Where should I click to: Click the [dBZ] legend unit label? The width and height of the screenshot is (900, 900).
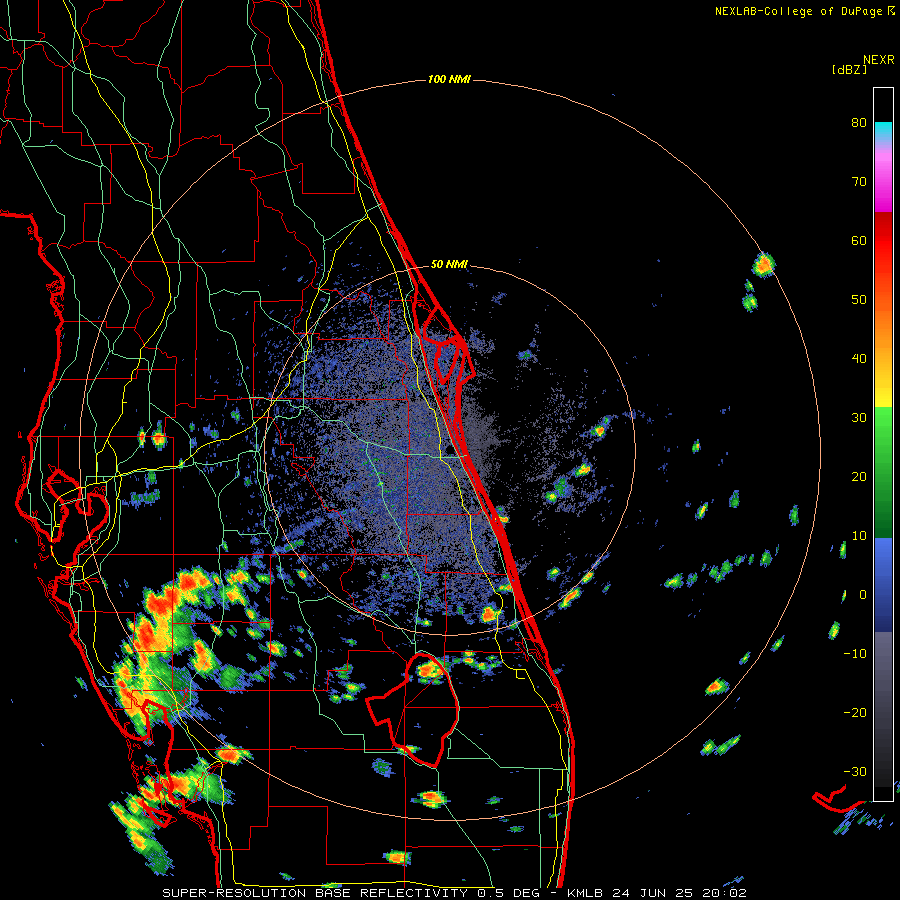coord(849,70)
